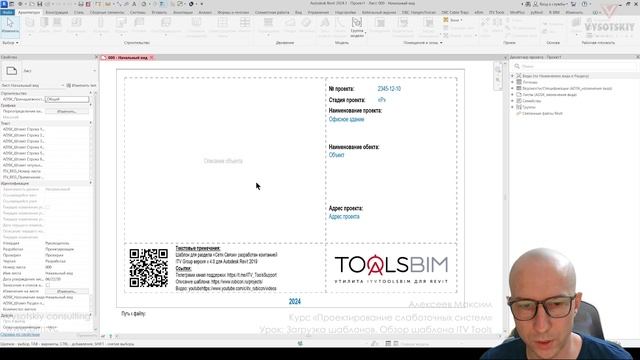This screenshot has height=360, width=640.
Task: Switch to the Конструкция ribbon tab
Action: click(x=57, y=13)
